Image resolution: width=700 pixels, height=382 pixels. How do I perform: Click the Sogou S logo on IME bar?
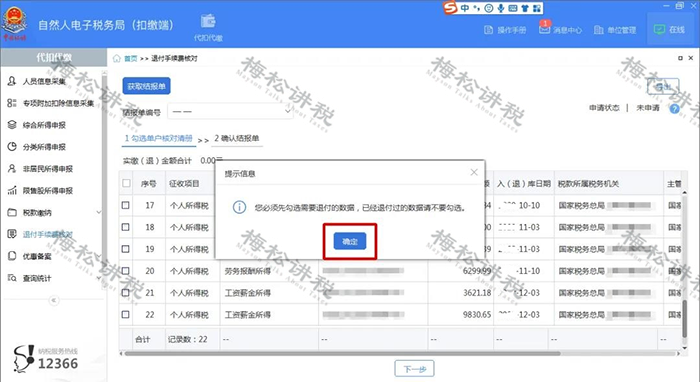pos(450,8)
